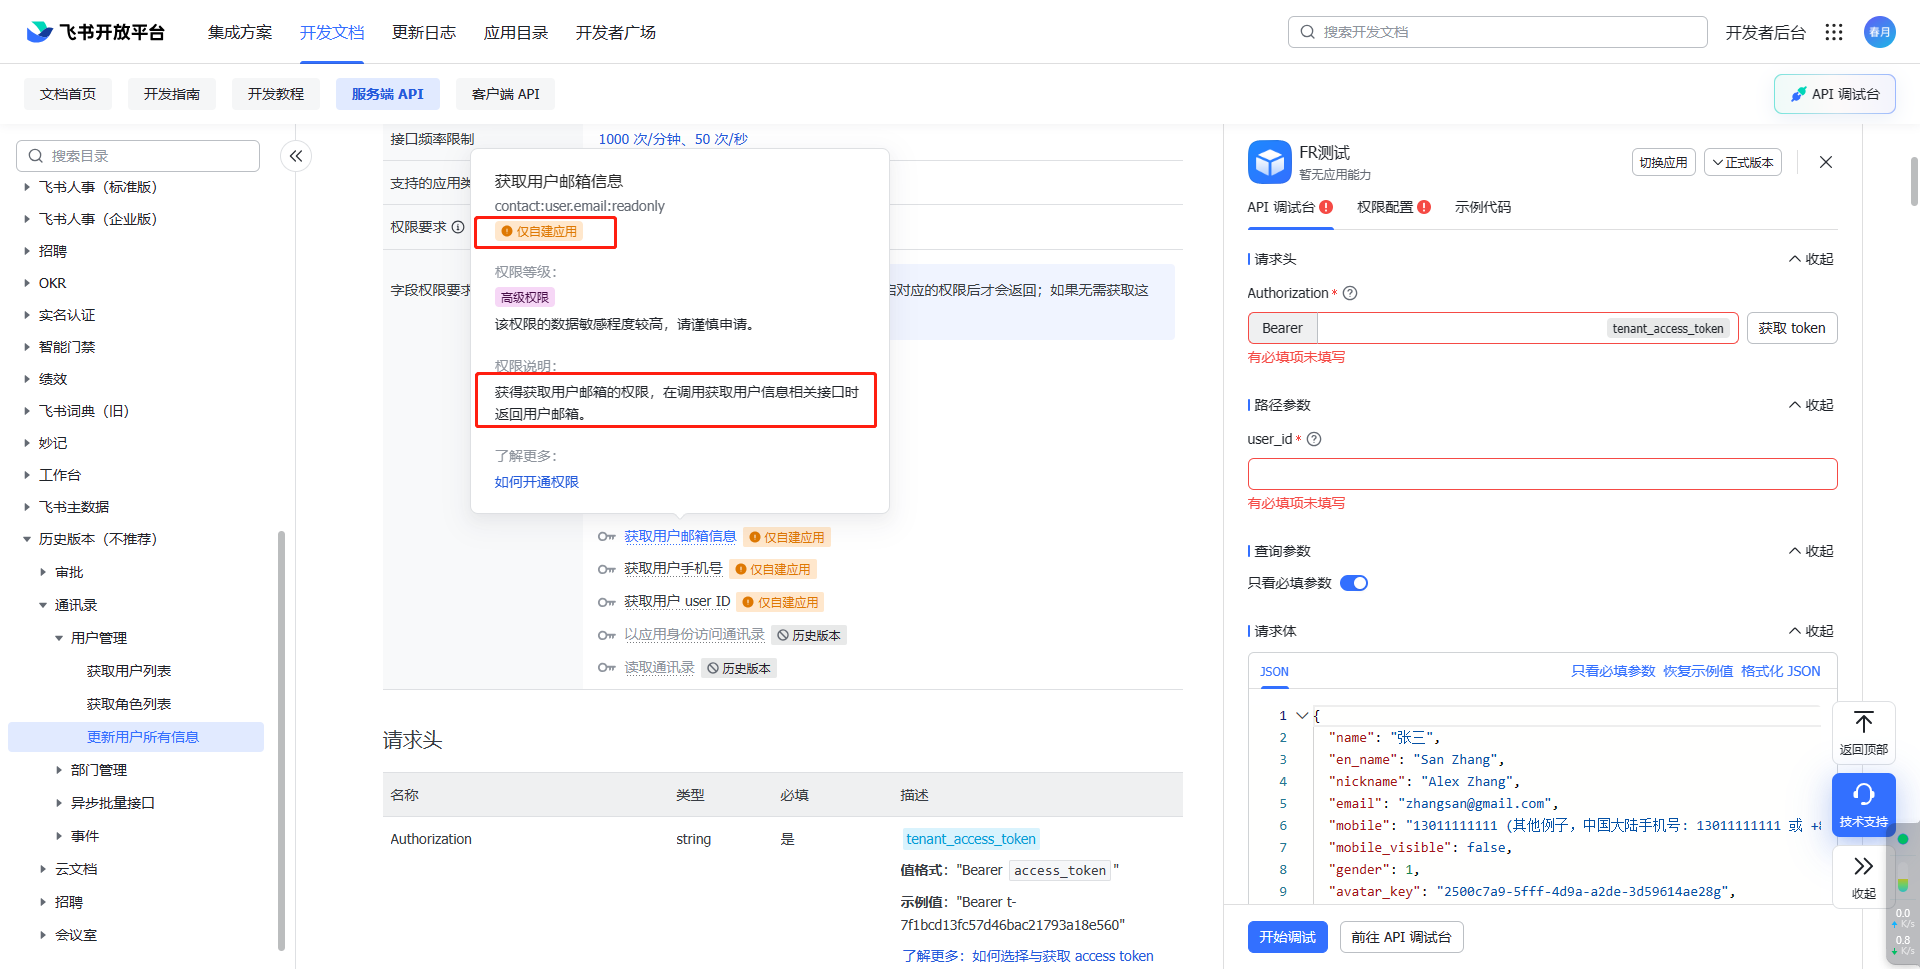The image size is (1920, 969).
Task: Click the 只看必填参数 link above JSON editor
Action: pos(1613,671)
